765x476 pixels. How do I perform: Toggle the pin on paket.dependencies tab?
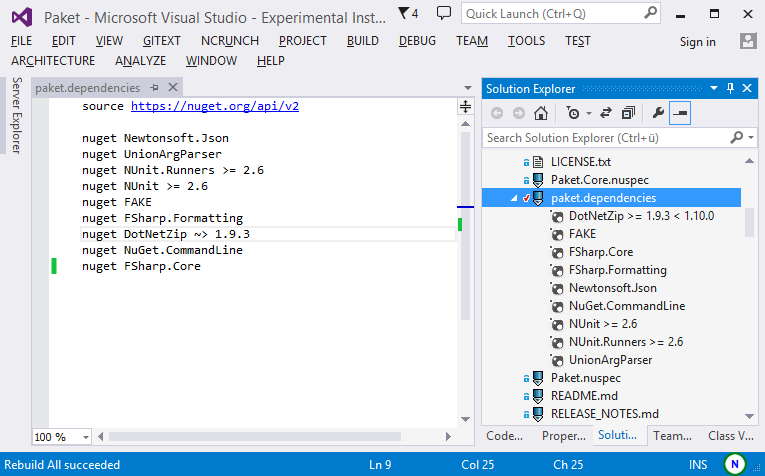(154, 88)
